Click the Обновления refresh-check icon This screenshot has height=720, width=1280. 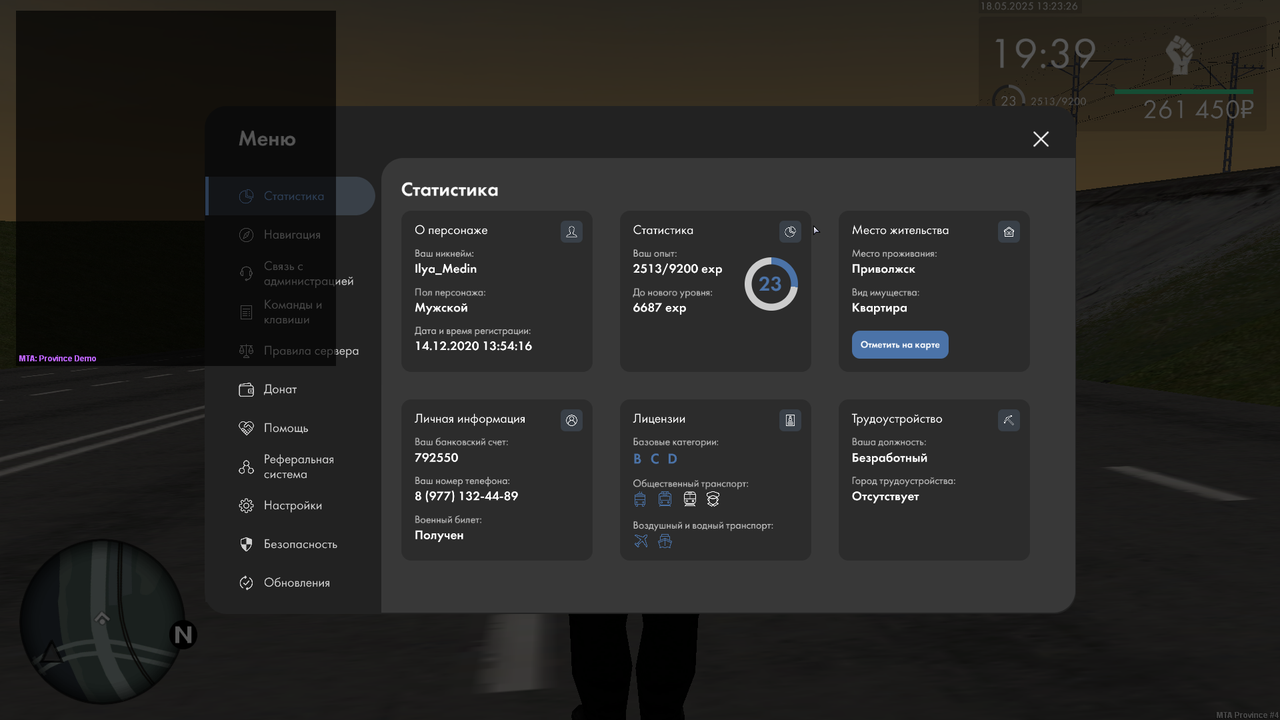point(246,583)
